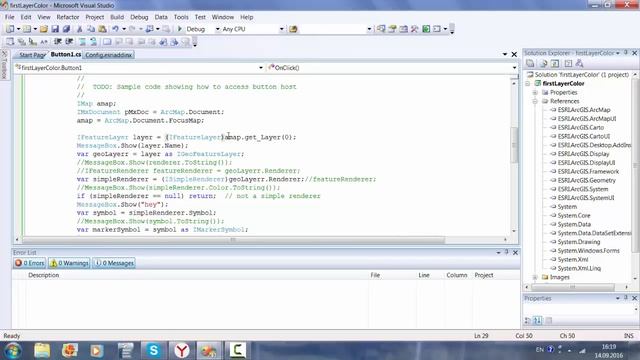Click the code editor horizontal scrollbar thumb
Image resolution: width=640 pixels, height=360 pixels.
pyautogui.click(x=233, y=240)
